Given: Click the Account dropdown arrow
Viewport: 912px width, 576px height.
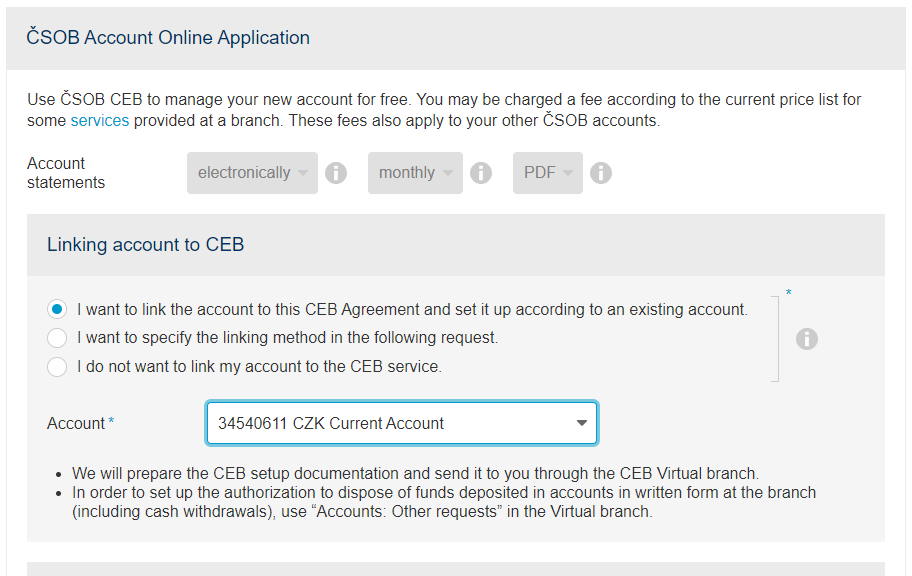Looking at the screenshot, I should coord(582,423).
